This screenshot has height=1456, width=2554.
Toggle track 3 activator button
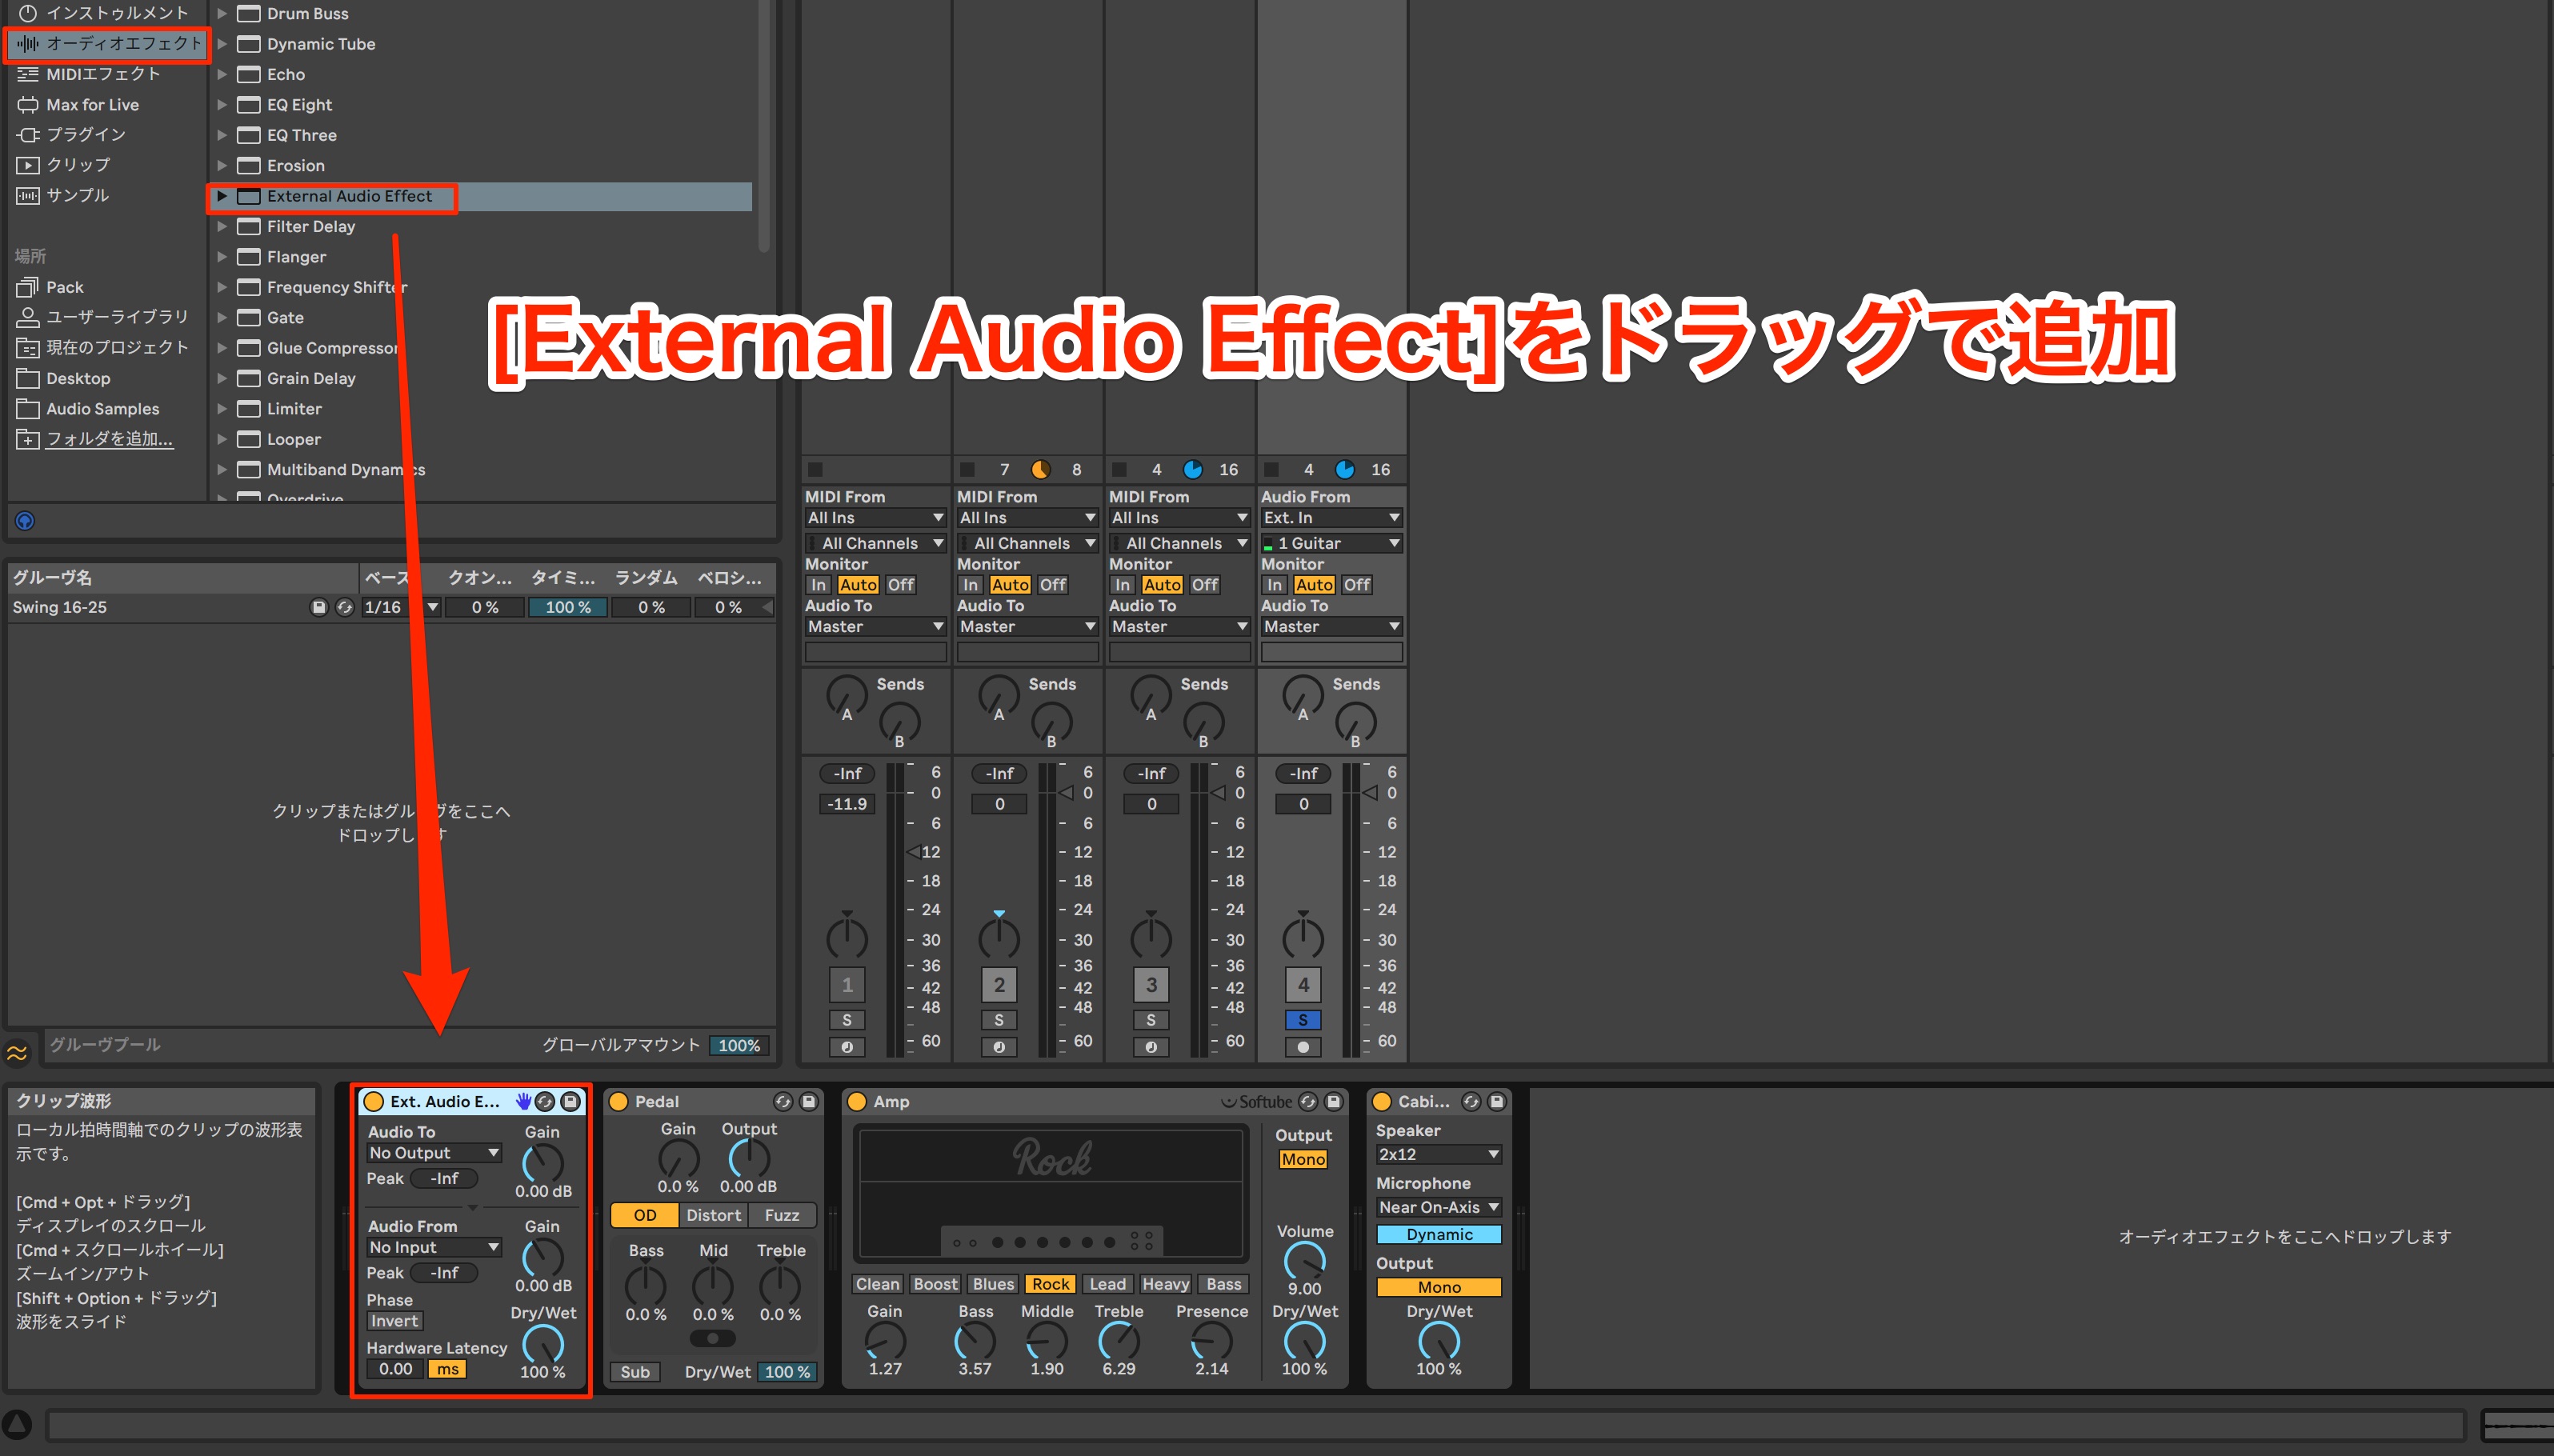click(x=1151, y=985)
